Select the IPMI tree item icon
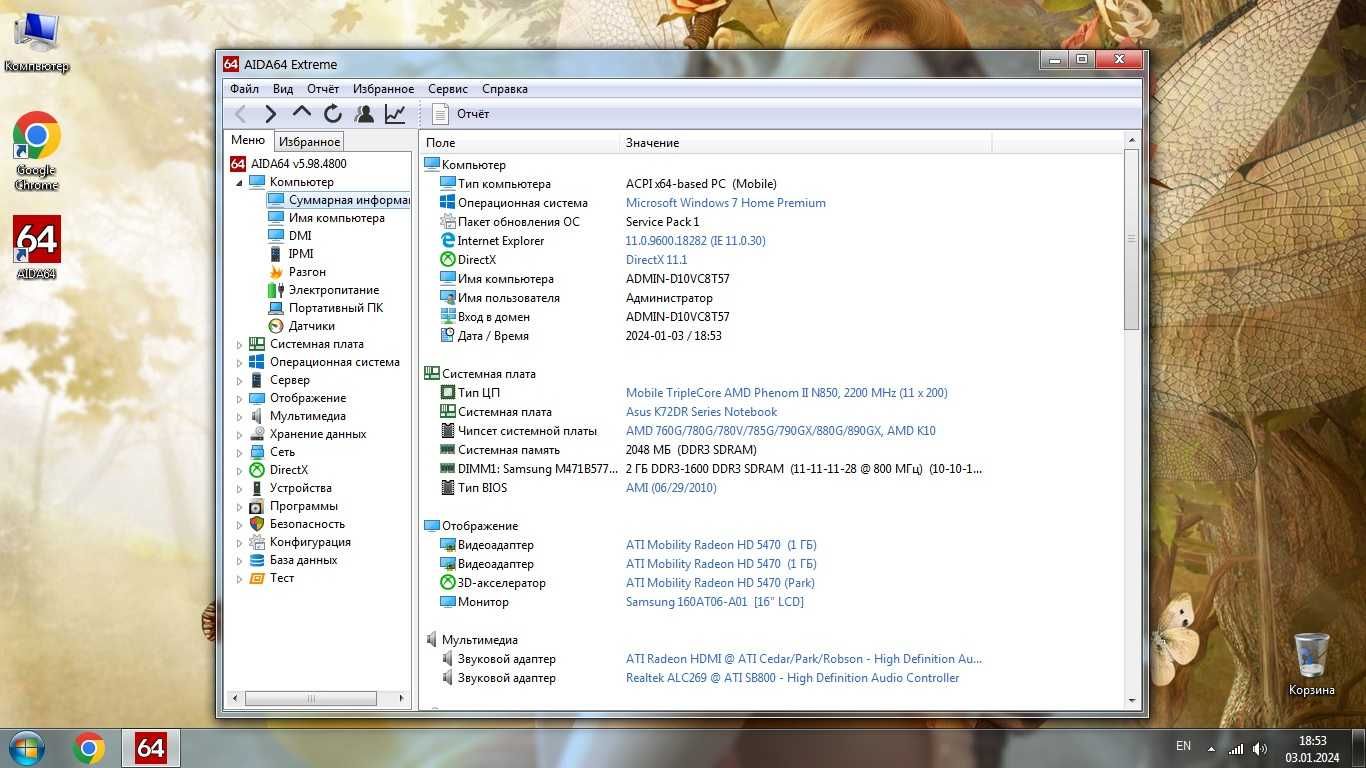The image size is (1366, 768). point(276,254)
